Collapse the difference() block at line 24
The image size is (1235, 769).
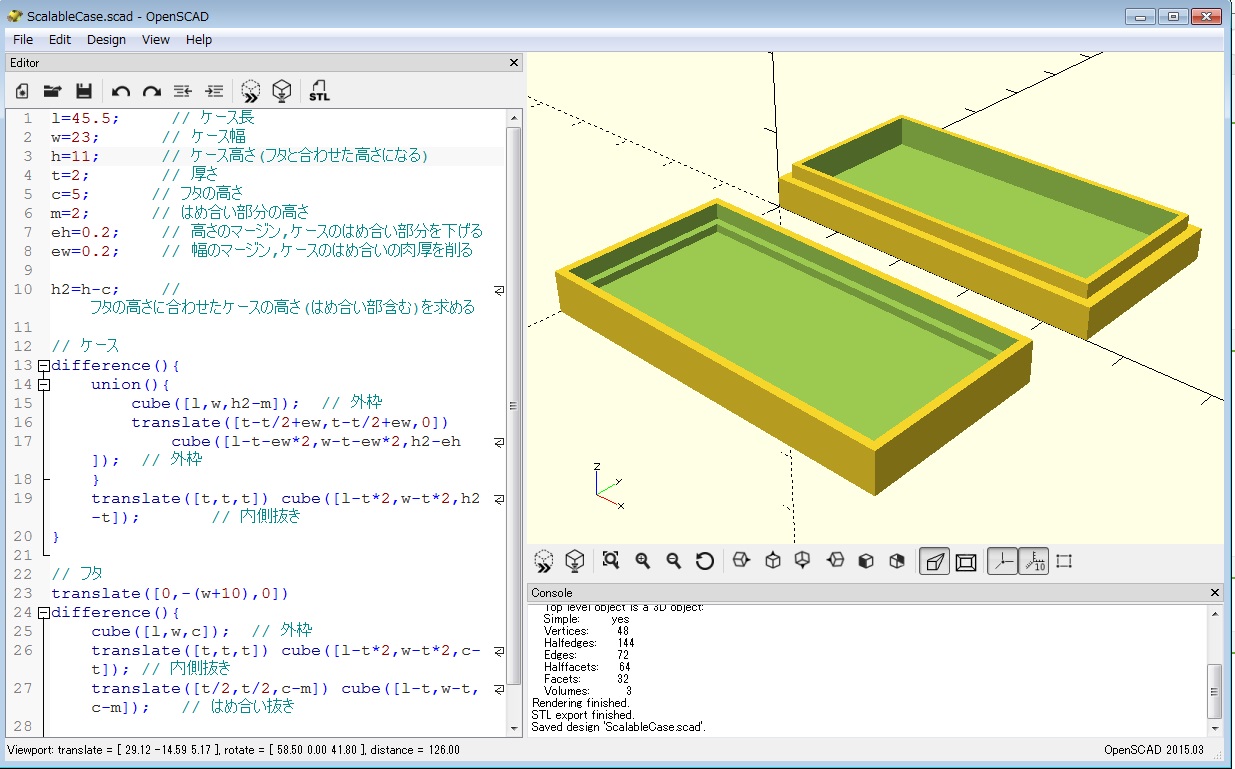(44, 613)
